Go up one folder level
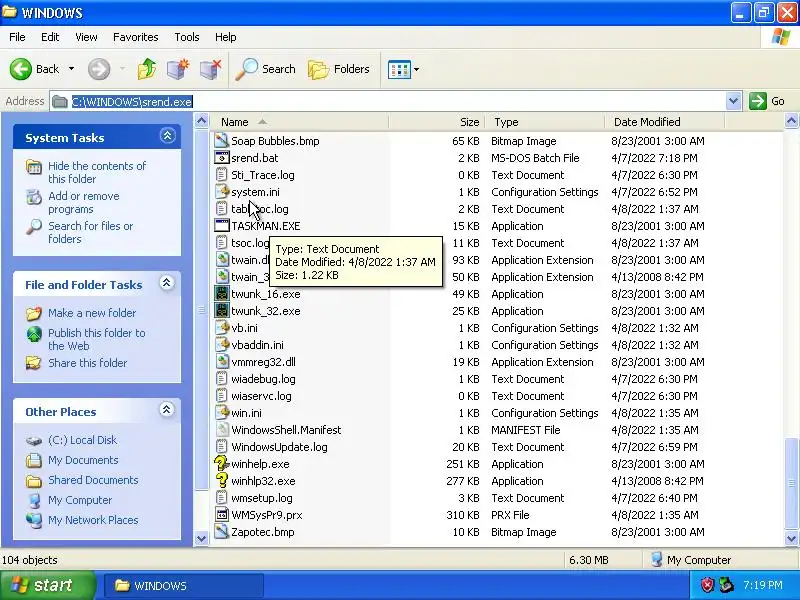The width and height of the screenshot is (800, 600). 147,69
